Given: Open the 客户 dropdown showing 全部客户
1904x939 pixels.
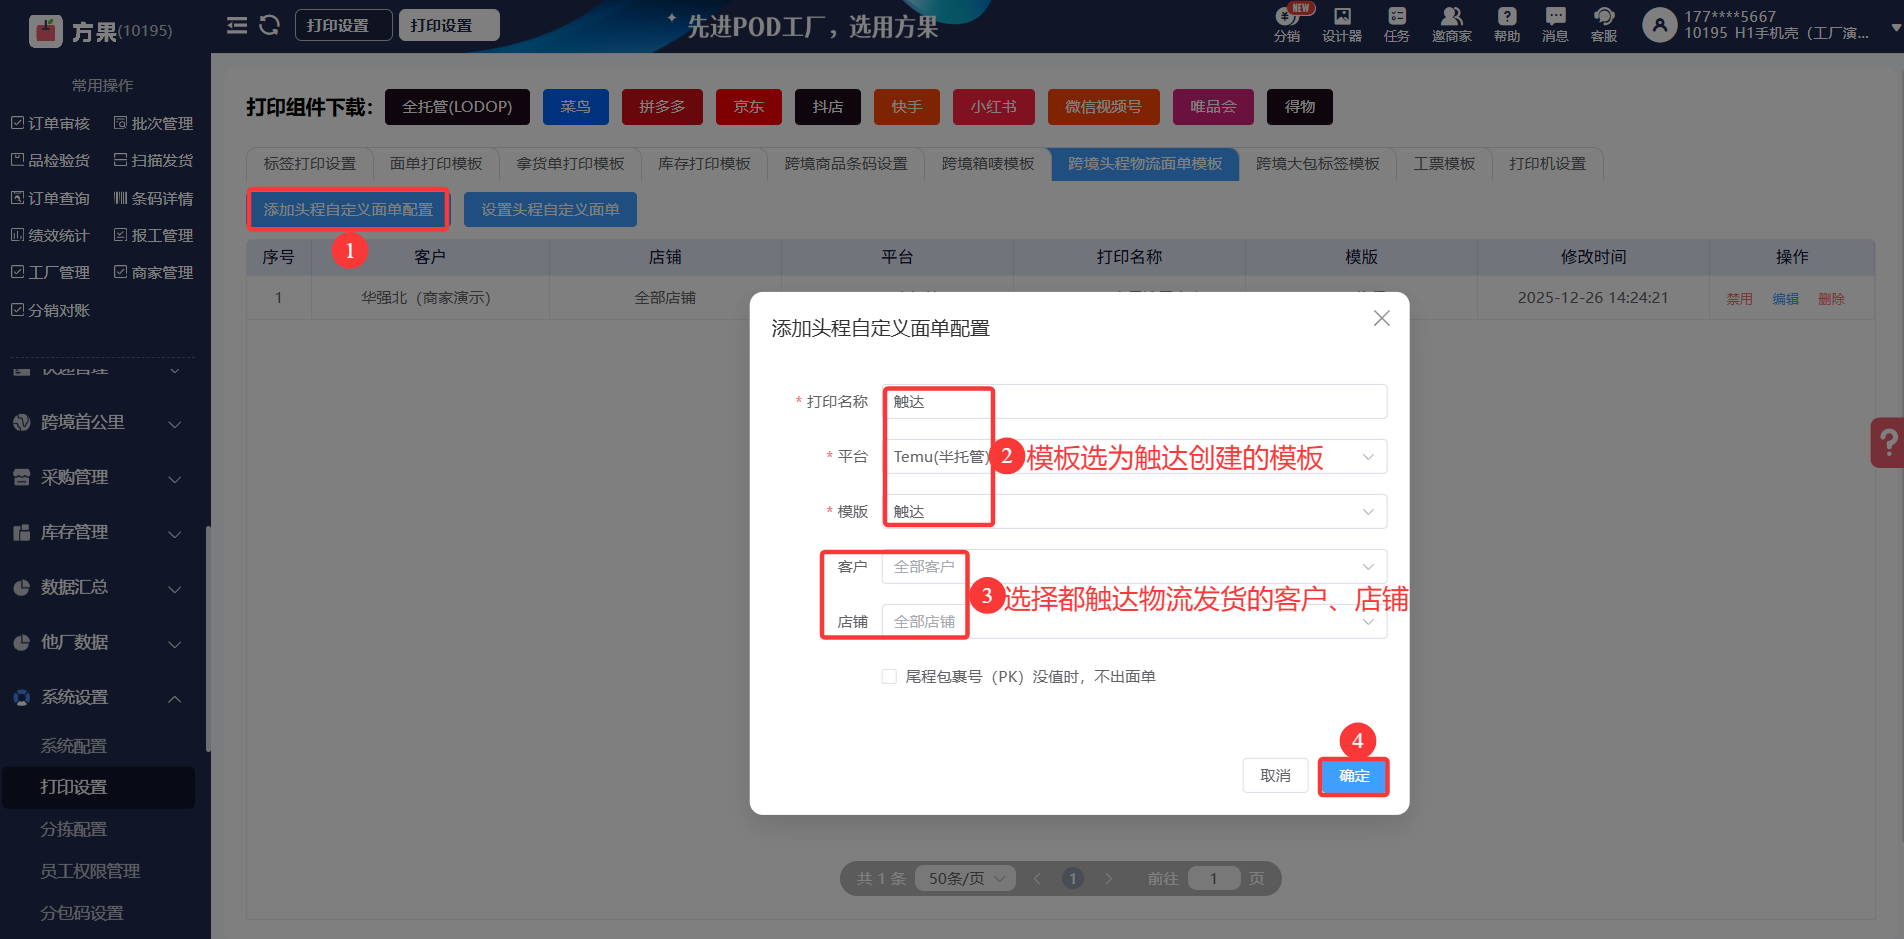Looking at the screenshot, I should pyautogui.click(x=1134, y=567).
